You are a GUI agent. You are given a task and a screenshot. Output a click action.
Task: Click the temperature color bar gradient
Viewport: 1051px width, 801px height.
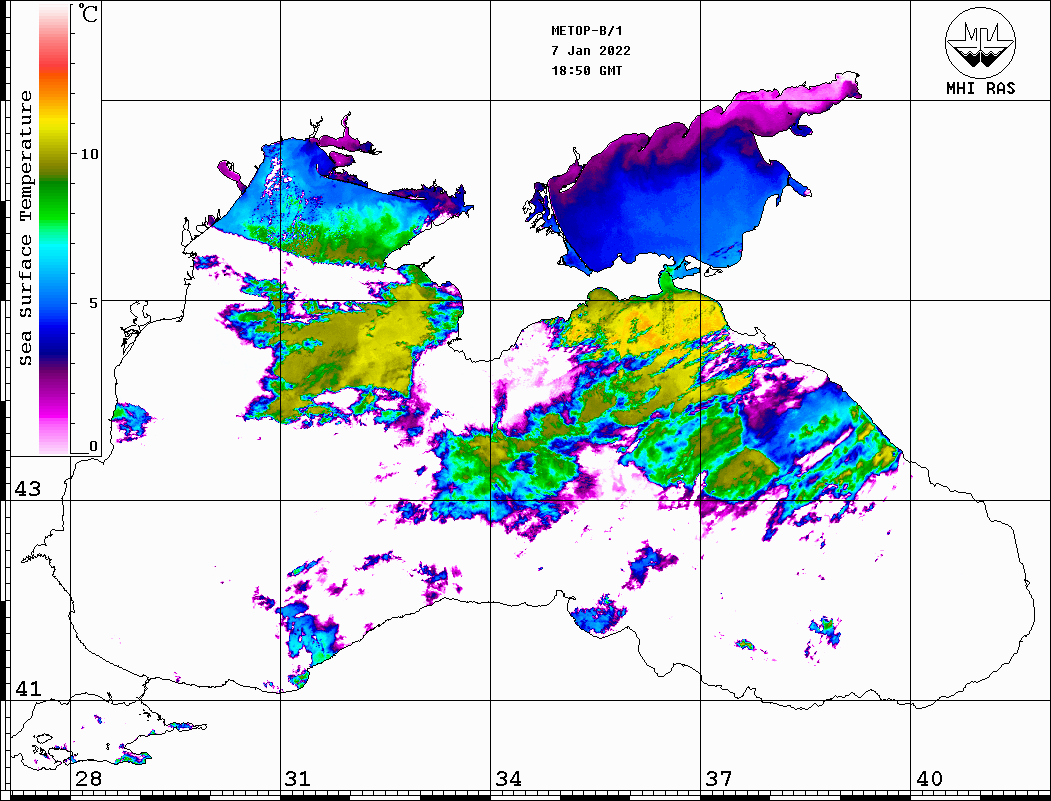click(54, 229)
